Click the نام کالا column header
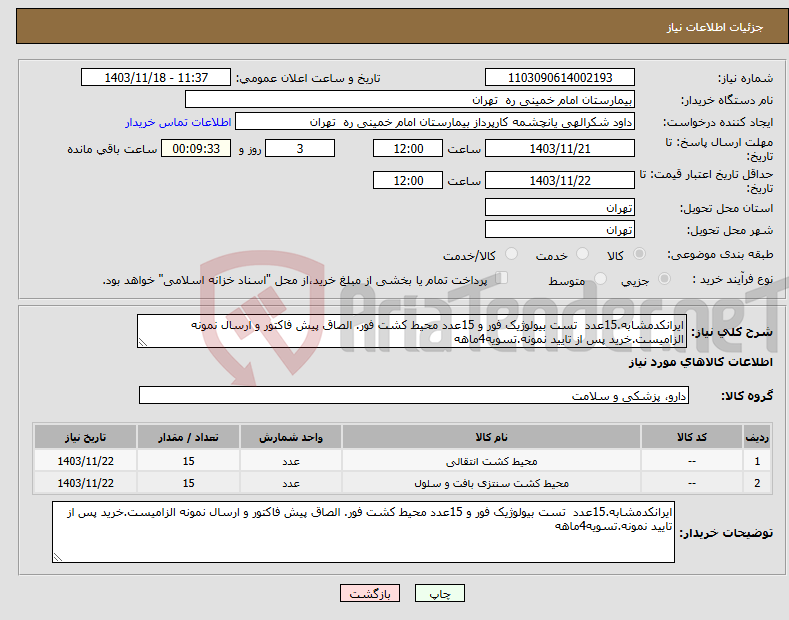Screen dimensions: 789x620 (491, 437)
